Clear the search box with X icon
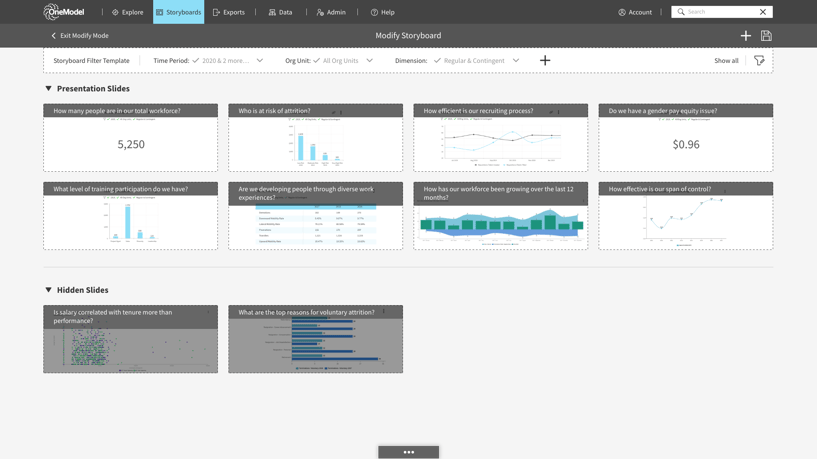This screenshot has width=817, height=459. pyautogui.click(x=763, y=11)
